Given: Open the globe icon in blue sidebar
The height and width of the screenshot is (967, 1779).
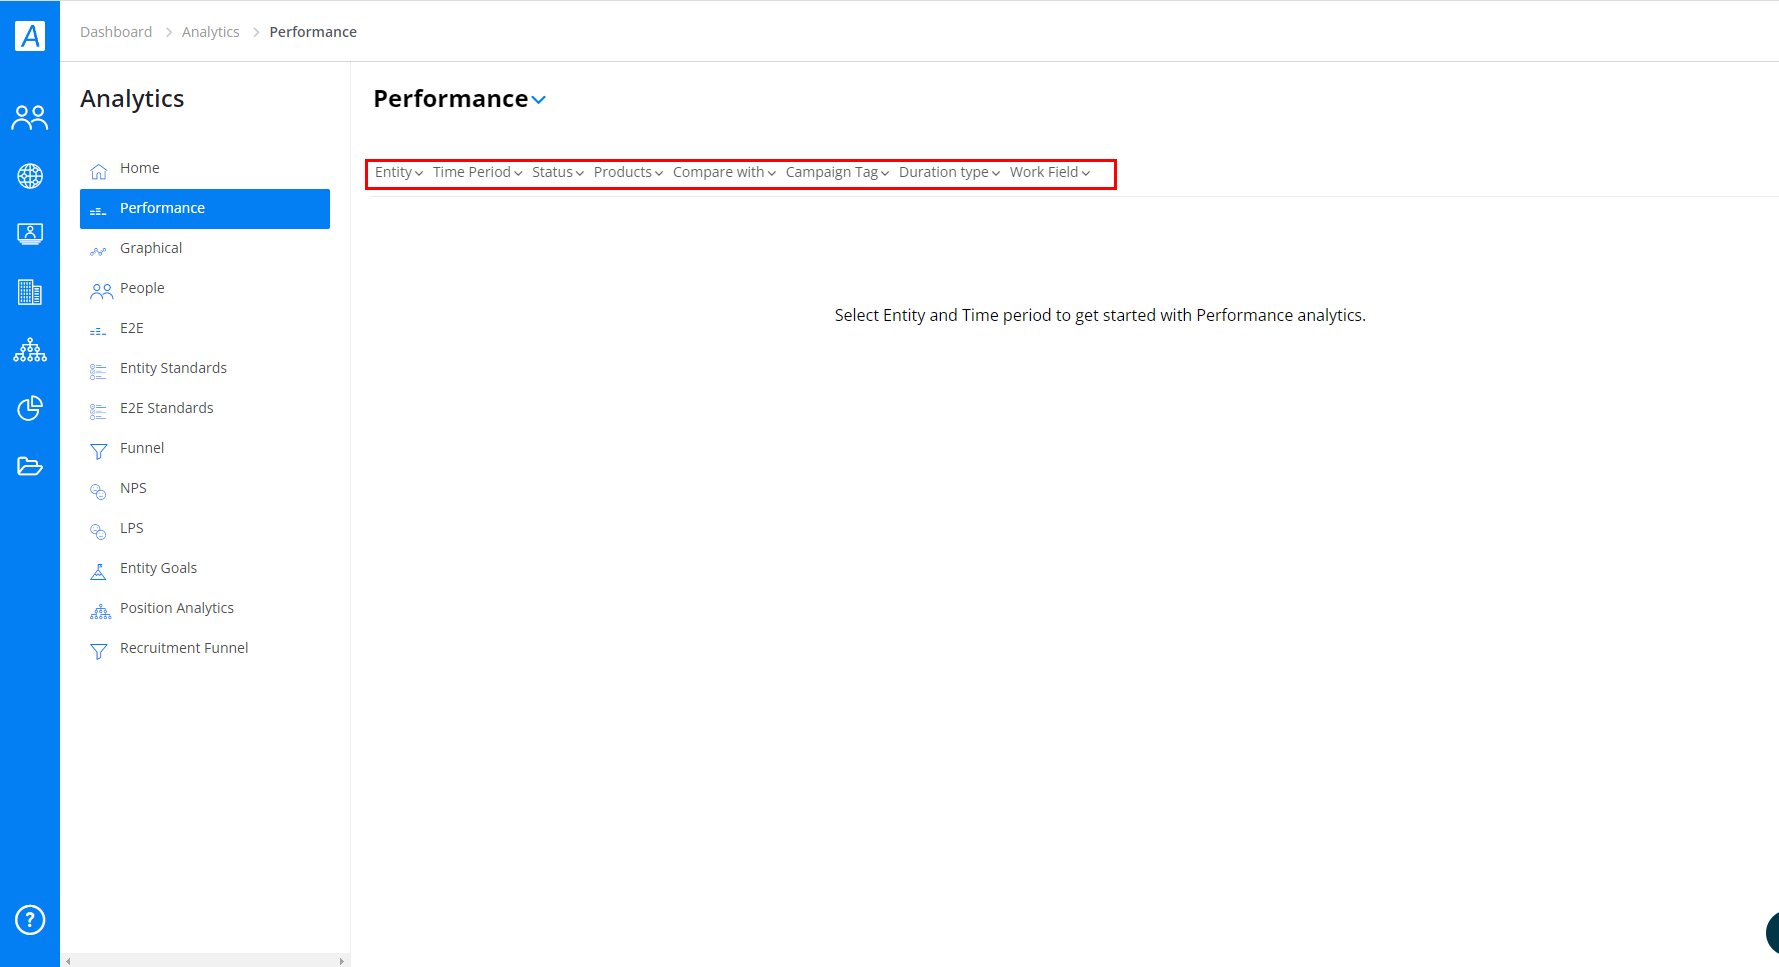Looking at the screenshot, I should click(30, 176).
